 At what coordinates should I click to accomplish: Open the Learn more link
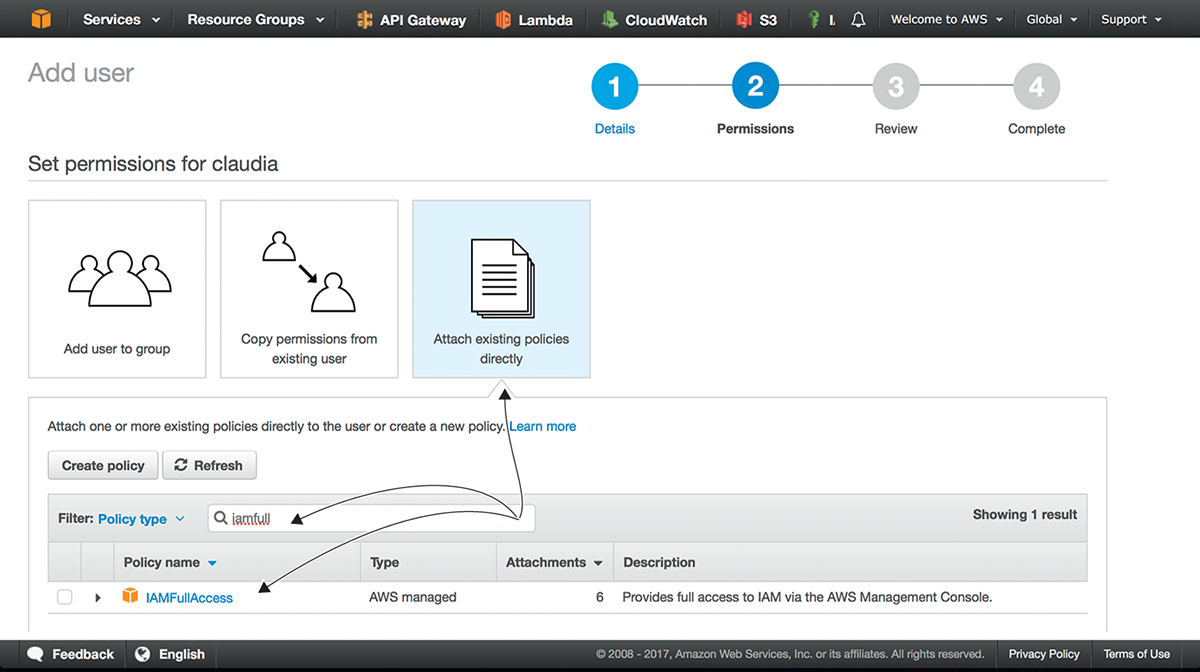(542, 426)
